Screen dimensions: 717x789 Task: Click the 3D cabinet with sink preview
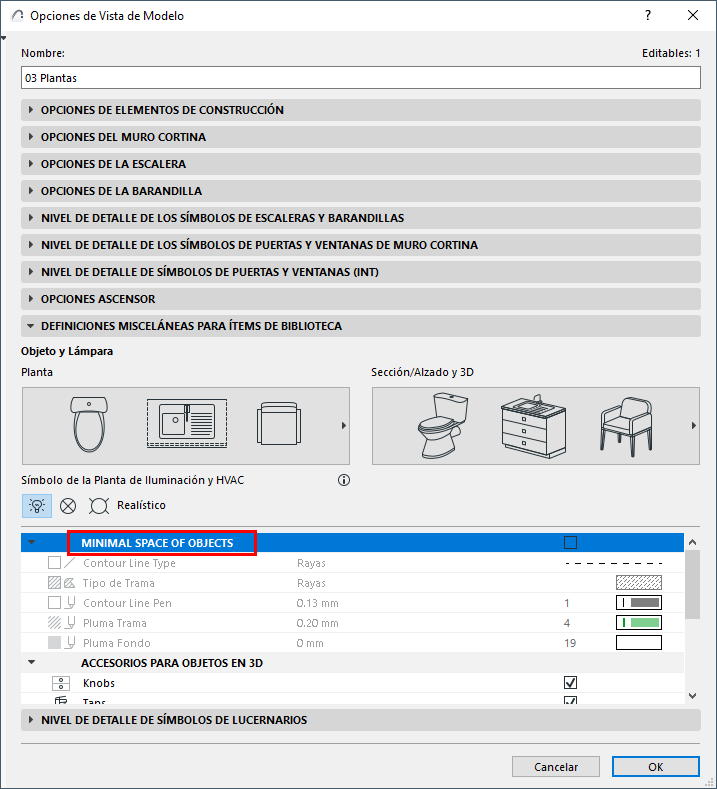coord(534,426)
